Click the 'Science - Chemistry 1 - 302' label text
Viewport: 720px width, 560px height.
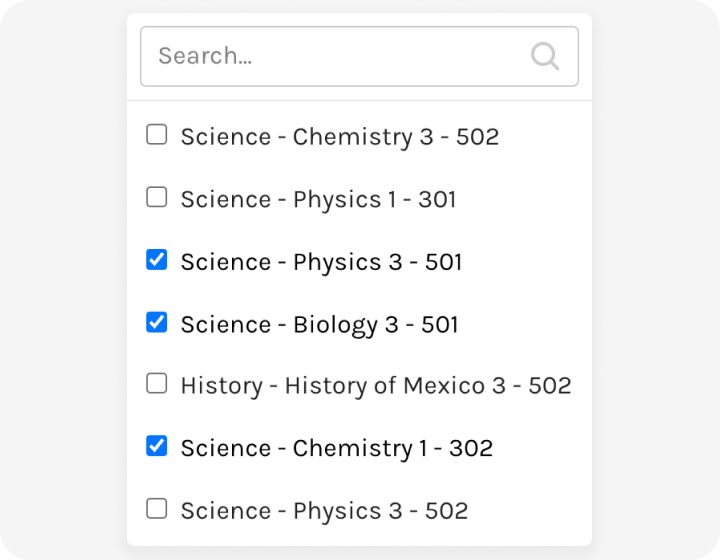tap(337, 448)
